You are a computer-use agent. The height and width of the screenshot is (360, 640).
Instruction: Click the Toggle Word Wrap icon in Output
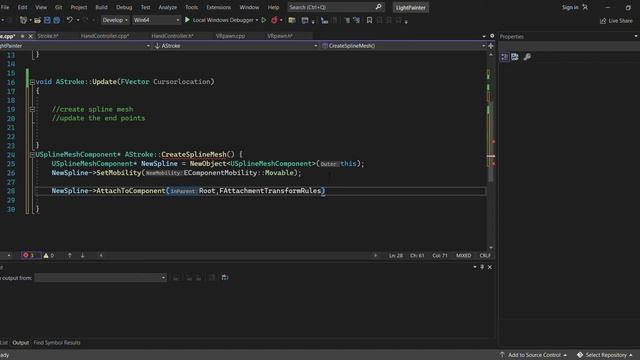click(225, 277)
